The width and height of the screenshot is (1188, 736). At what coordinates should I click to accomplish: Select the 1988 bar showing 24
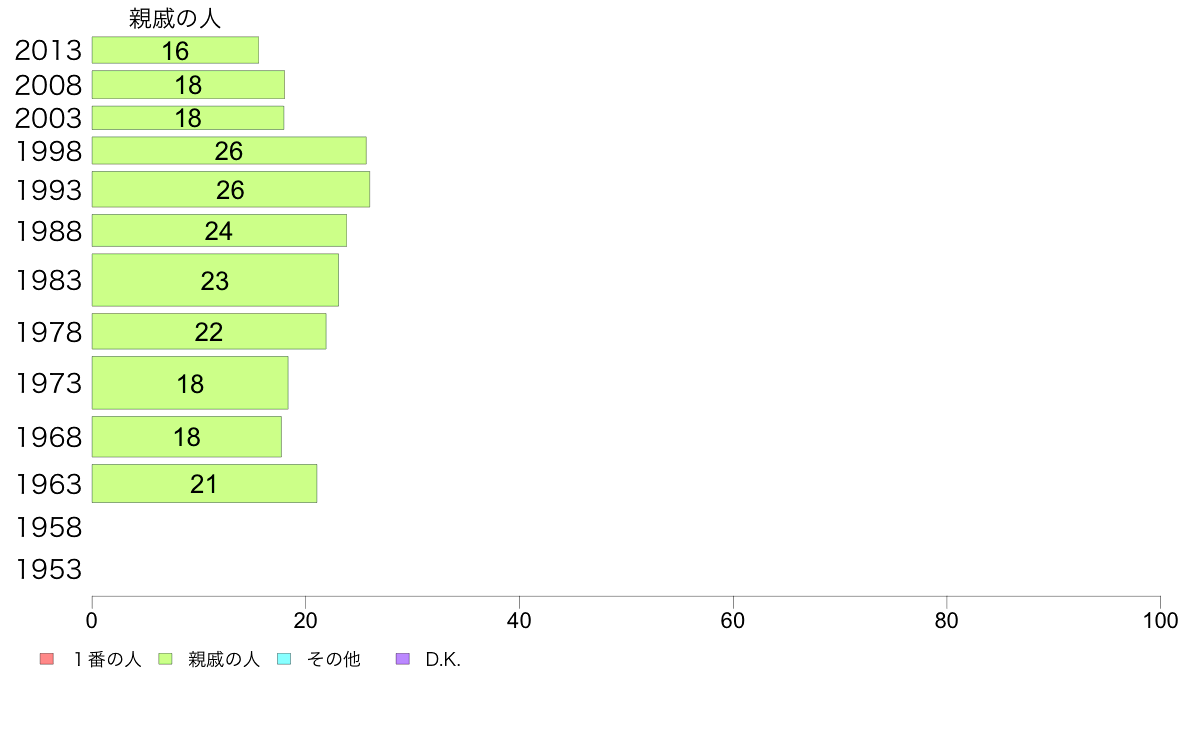(219, 231)
